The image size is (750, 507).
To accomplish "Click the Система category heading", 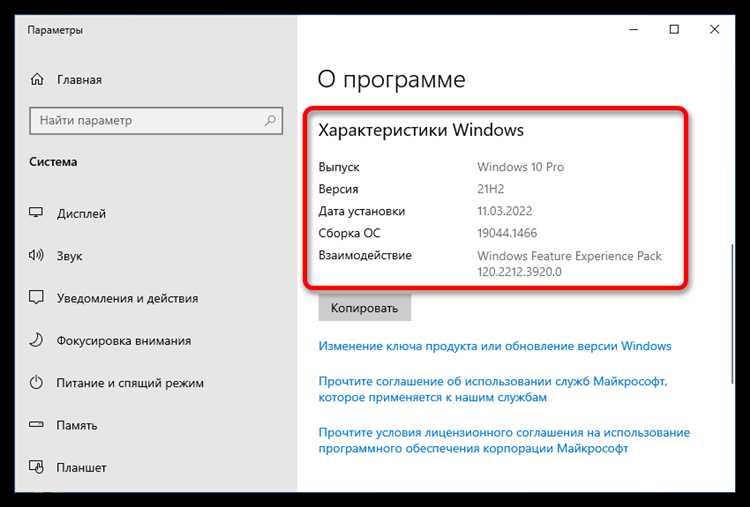I will coord(53,162).
